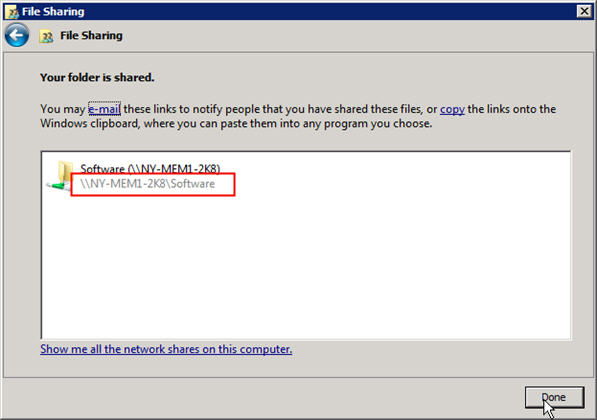Show all network shares on this computer
This screenshot has height=420, width=597.
point(166,349)
